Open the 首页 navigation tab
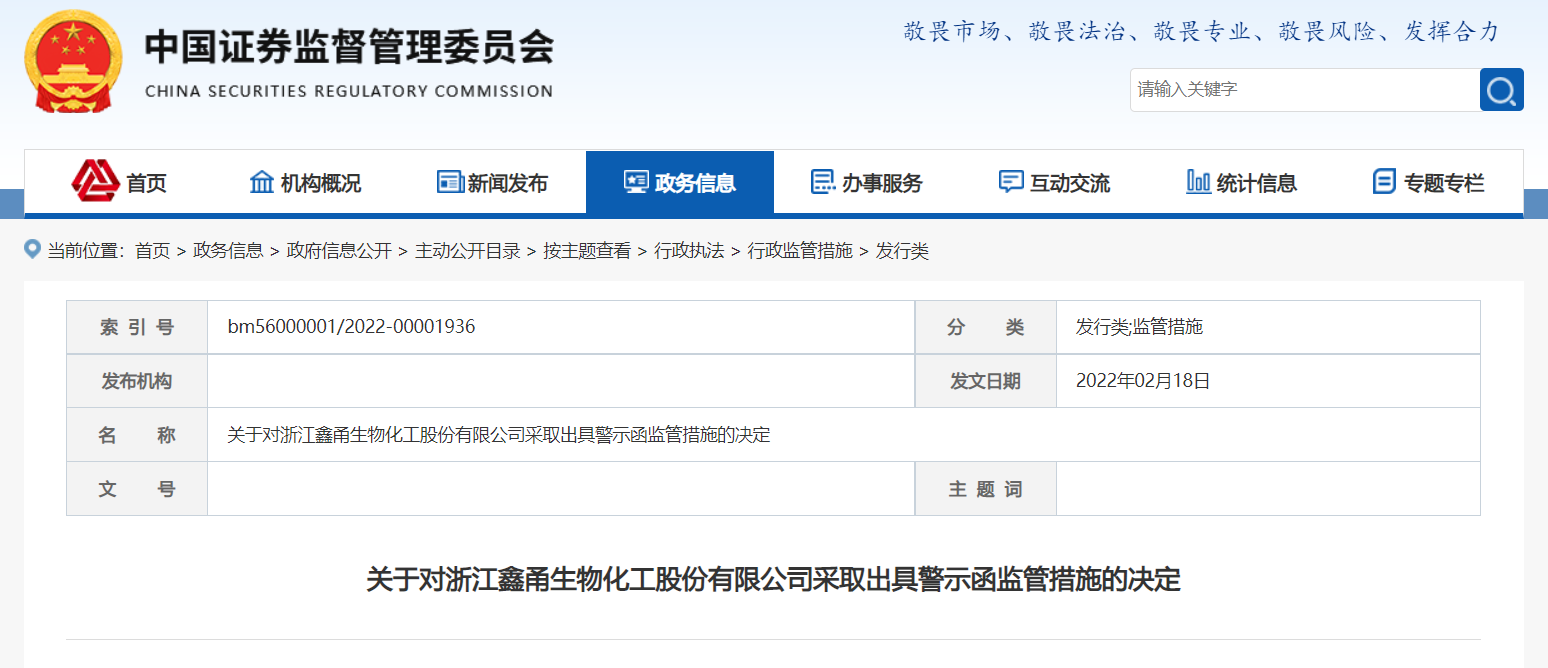1548x668 pixels. [x=118, y=182]
